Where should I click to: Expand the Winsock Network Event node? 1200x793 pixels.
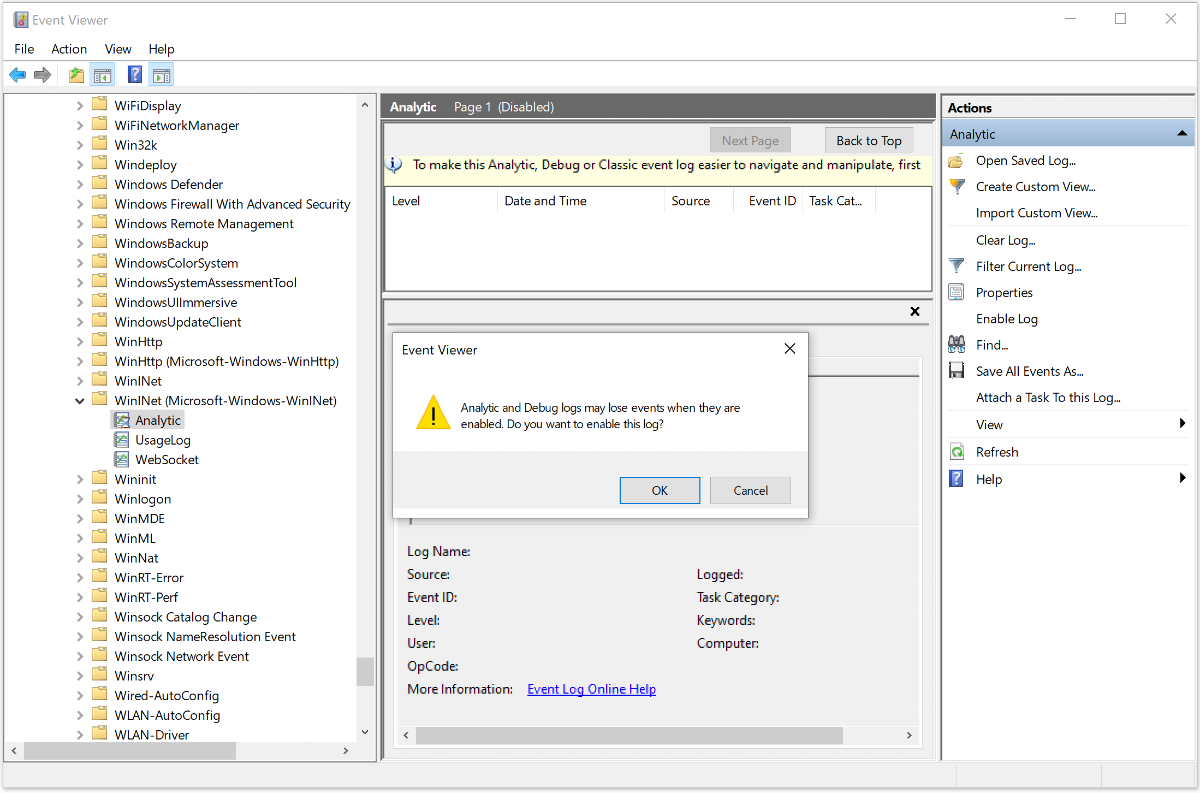pos(80,656)
